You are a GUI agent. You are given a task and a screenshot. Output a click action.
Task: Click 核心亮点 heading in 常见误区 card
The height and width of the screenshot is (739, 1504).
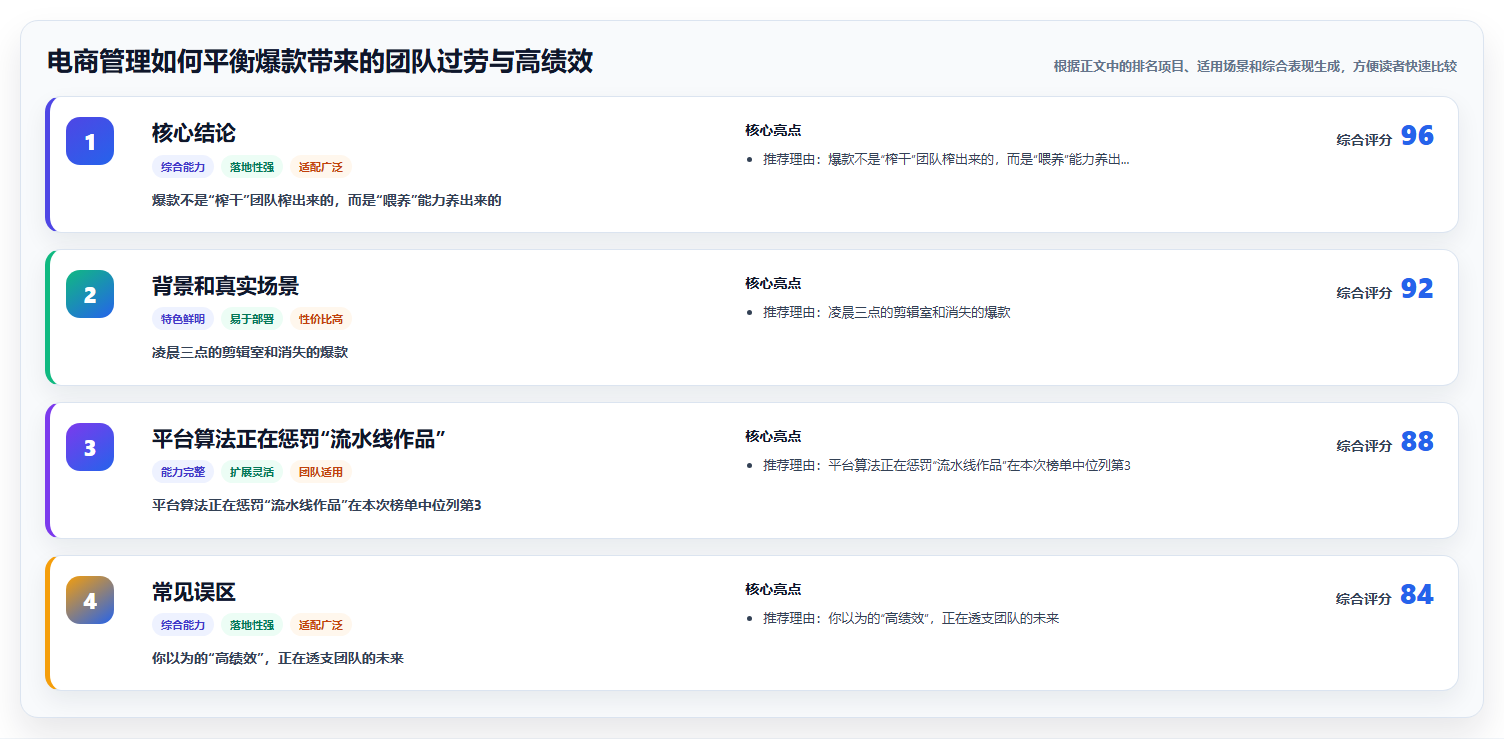point(773,590)
